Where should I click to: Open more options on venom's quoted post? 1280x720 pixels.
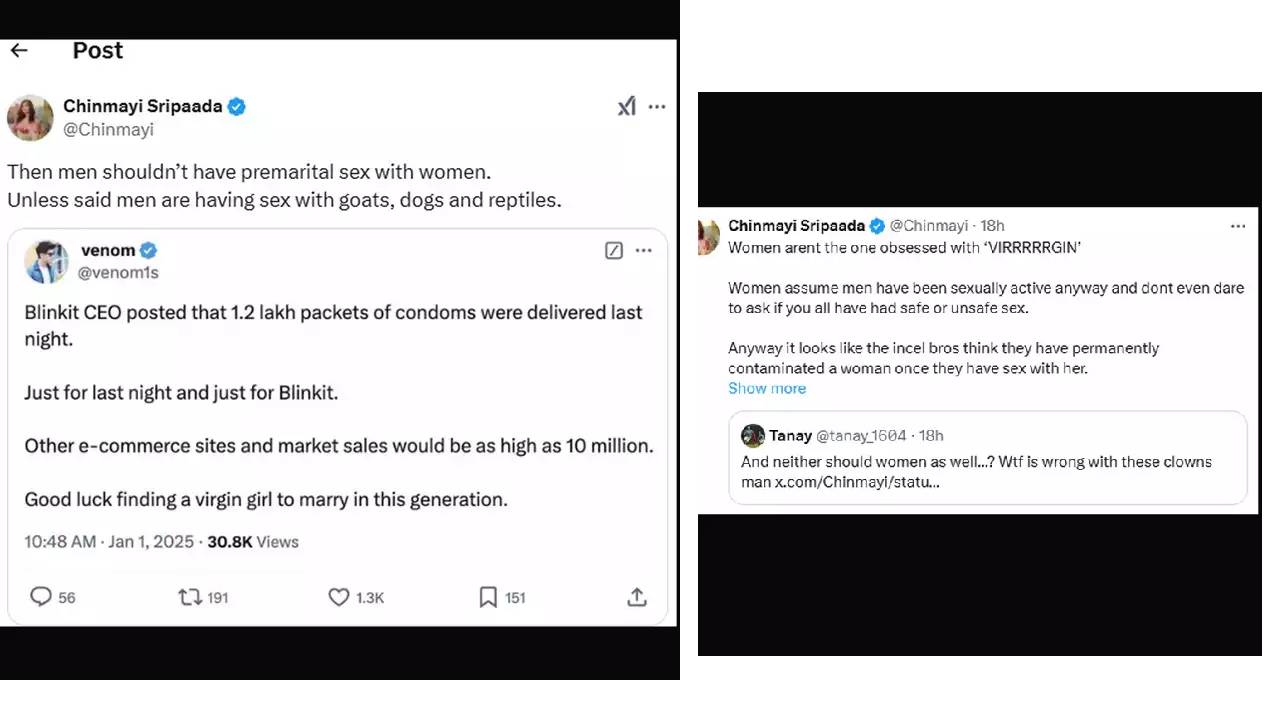pos(644,251)
